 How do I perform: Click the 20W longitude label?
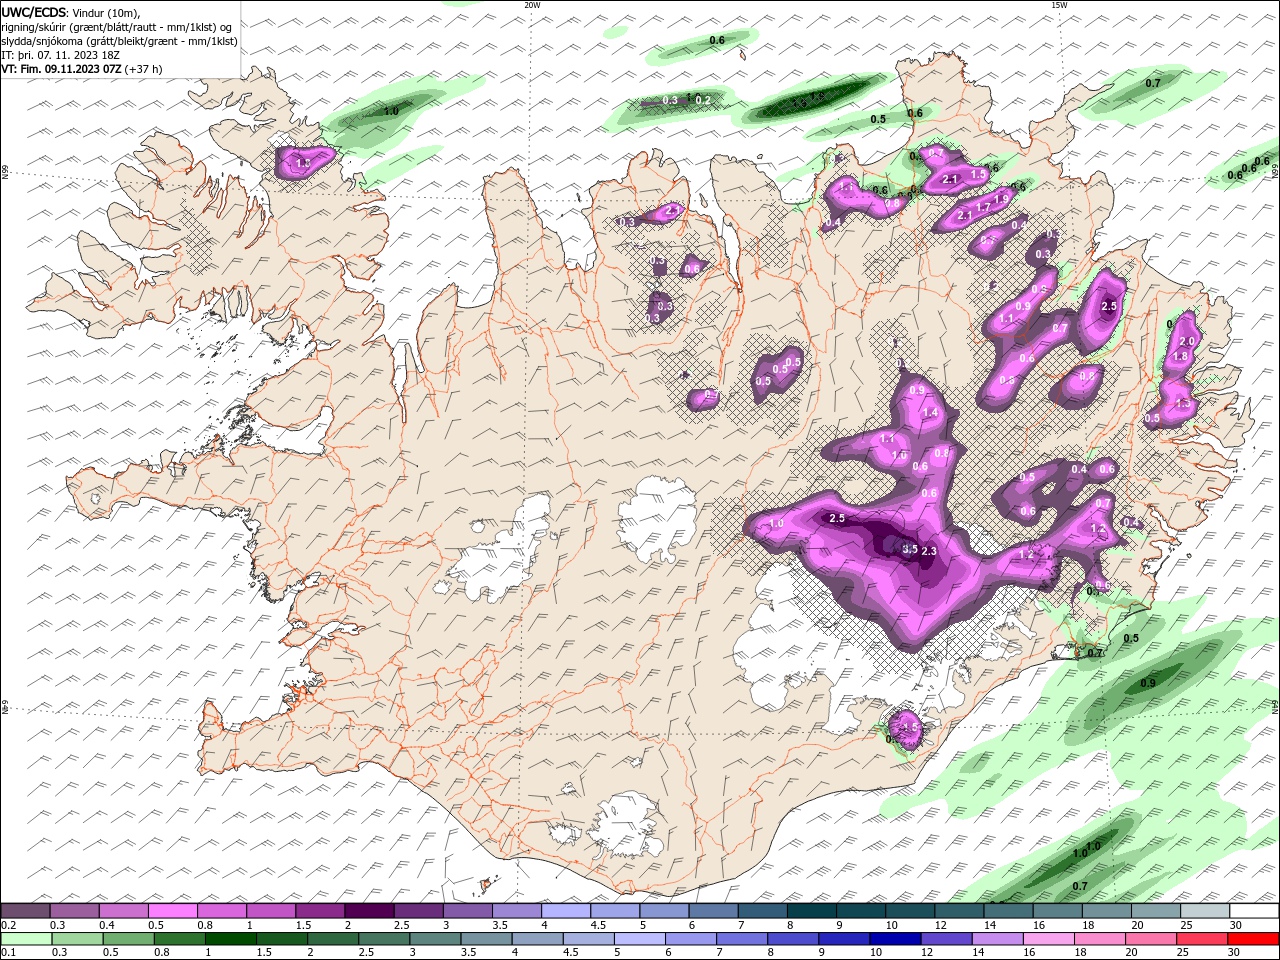click(532, 5)
